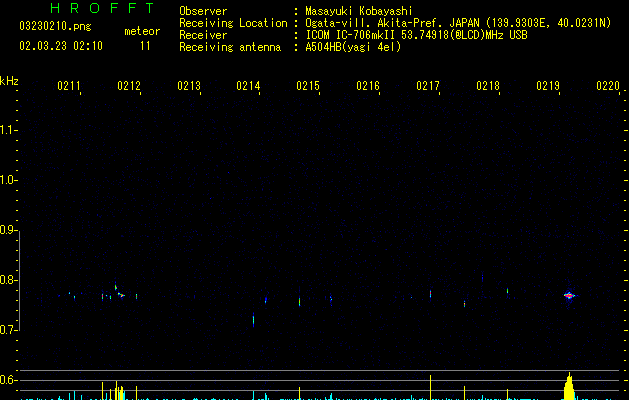Click the 0216 time axis label
629x400 pixels.
[x=368, y=86]
